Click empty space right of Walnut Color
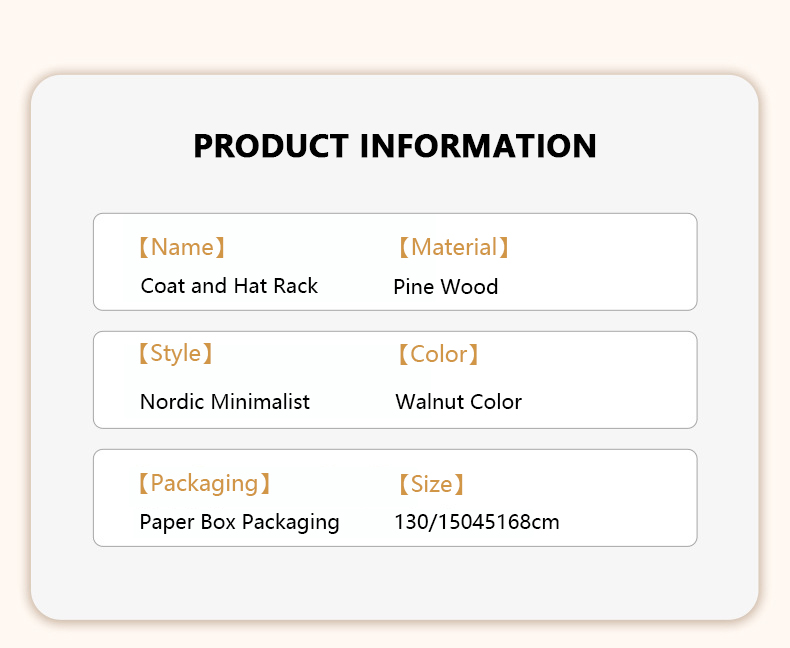790x648 pixels. [610, 402]
